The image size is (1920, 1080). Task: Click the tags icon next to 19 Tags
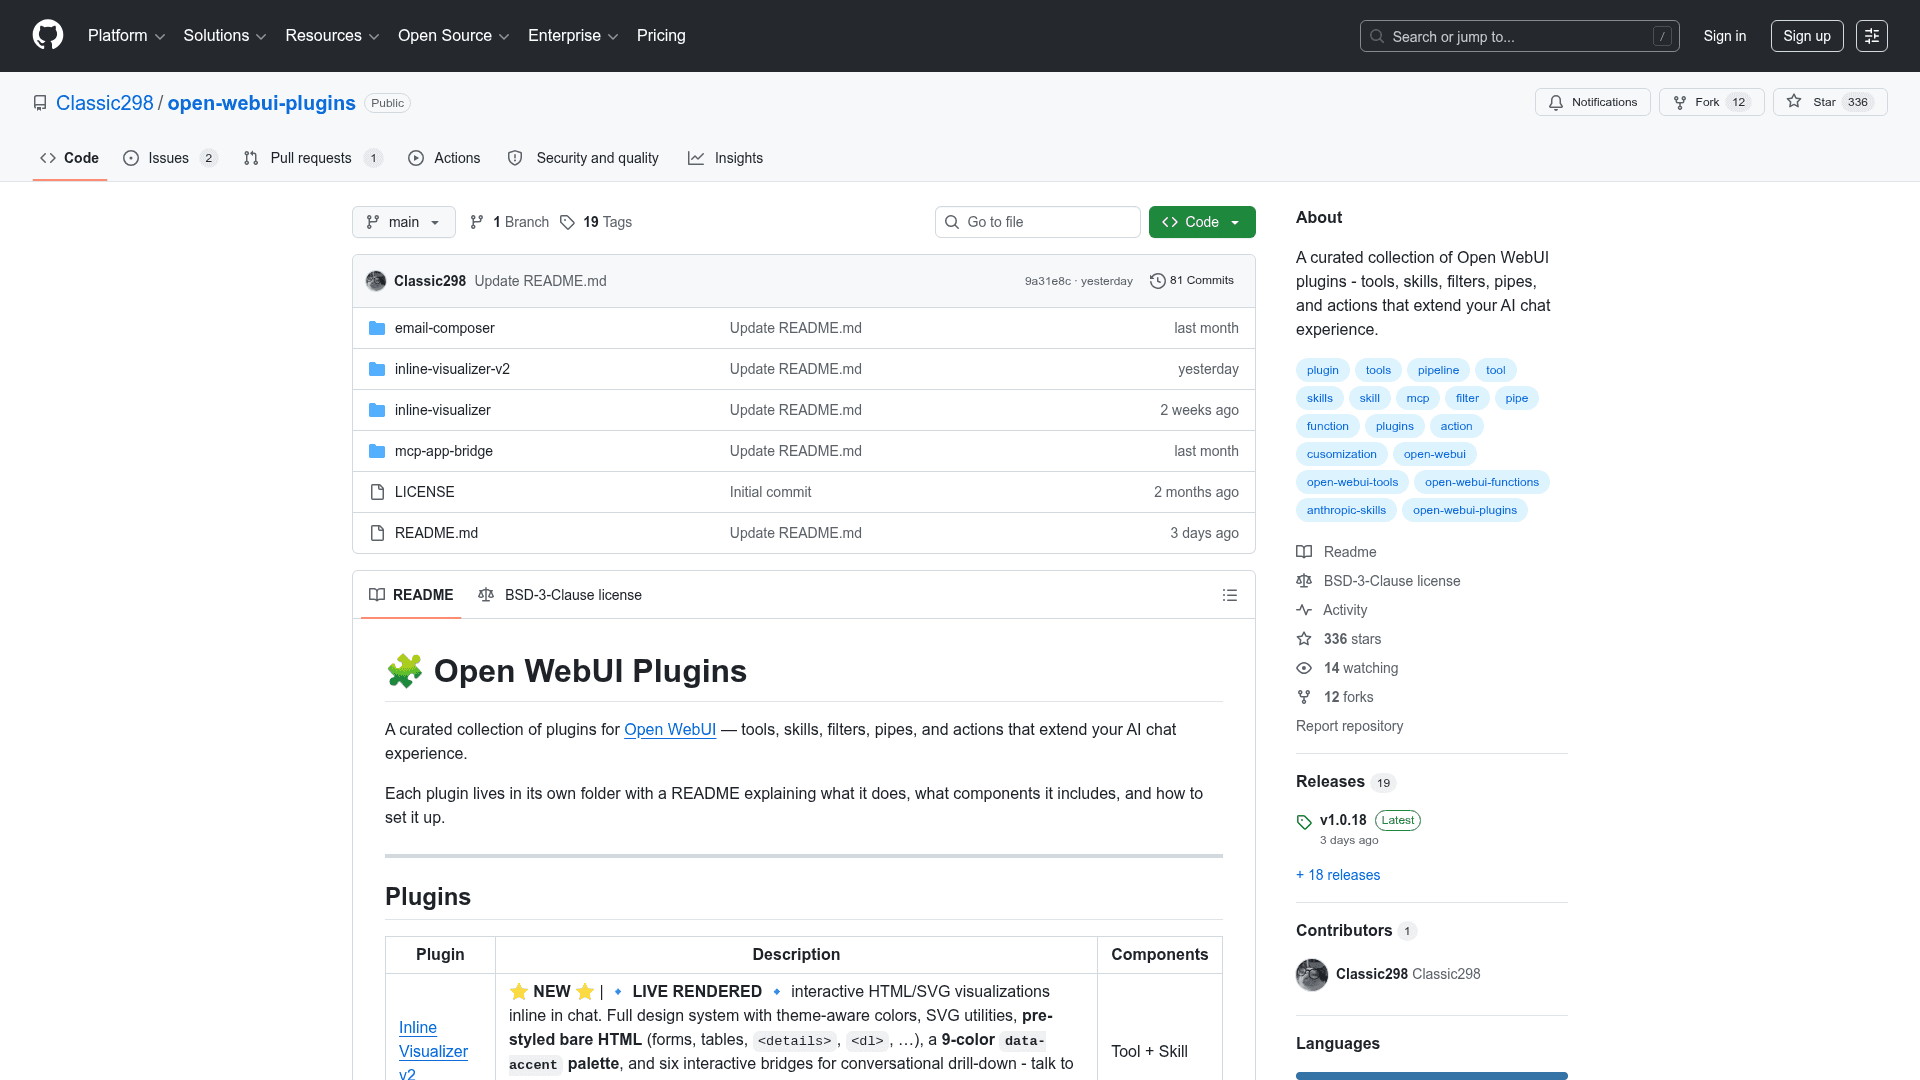pos(567,222)
